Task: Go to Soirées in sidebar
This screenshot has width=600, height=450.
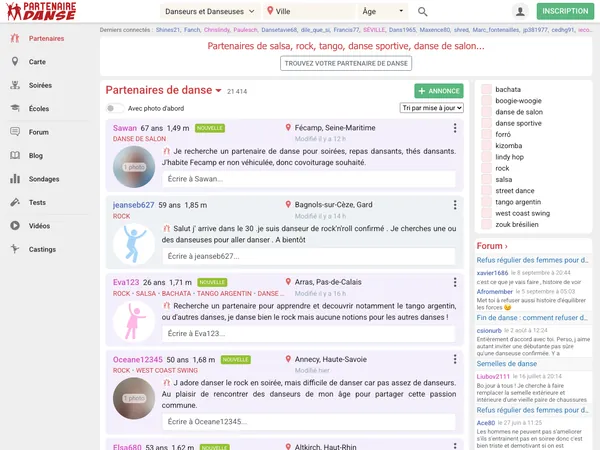Action: click(40, 85)
